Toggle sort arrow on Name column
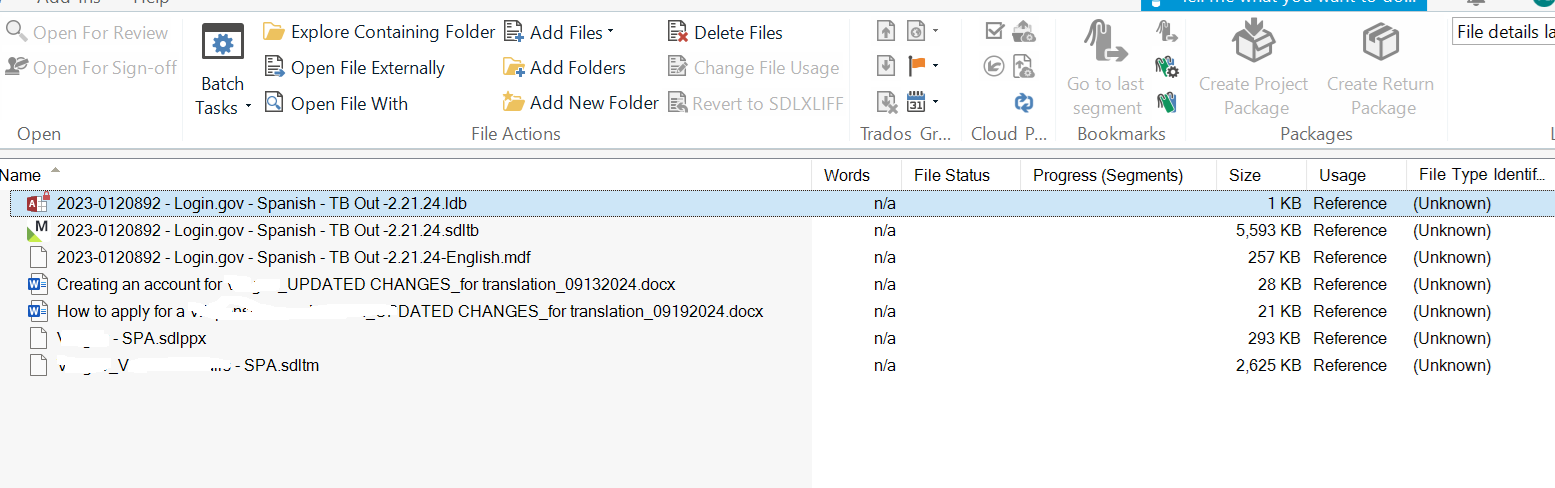The image size is (1555, 488). (55, 169)
